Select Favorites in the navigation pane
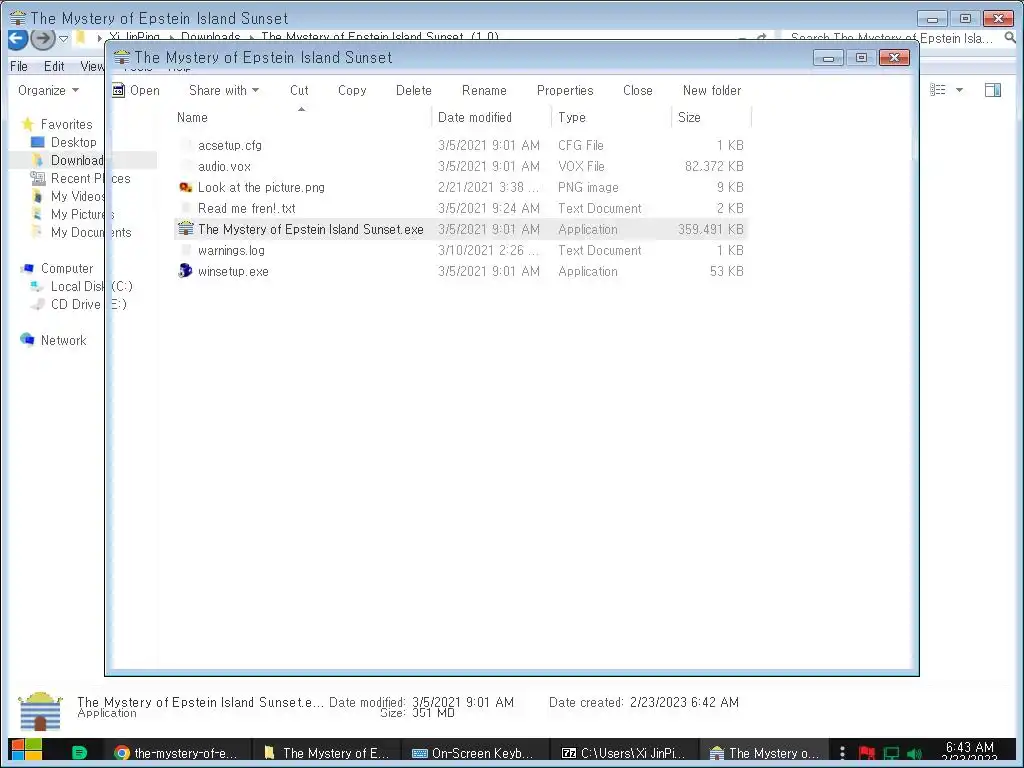Viewport: 1024px width, 768px height. pyautogui.click(x=66, y=124)
